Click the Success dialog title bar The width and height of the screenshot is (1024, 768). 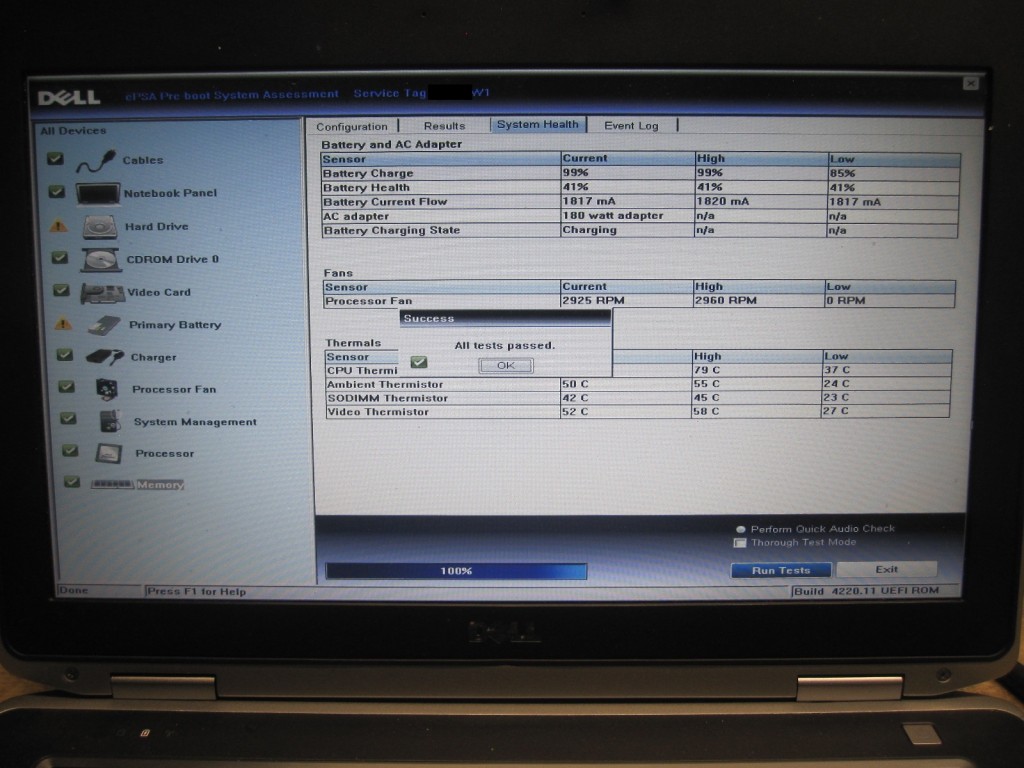coord(505,319)
